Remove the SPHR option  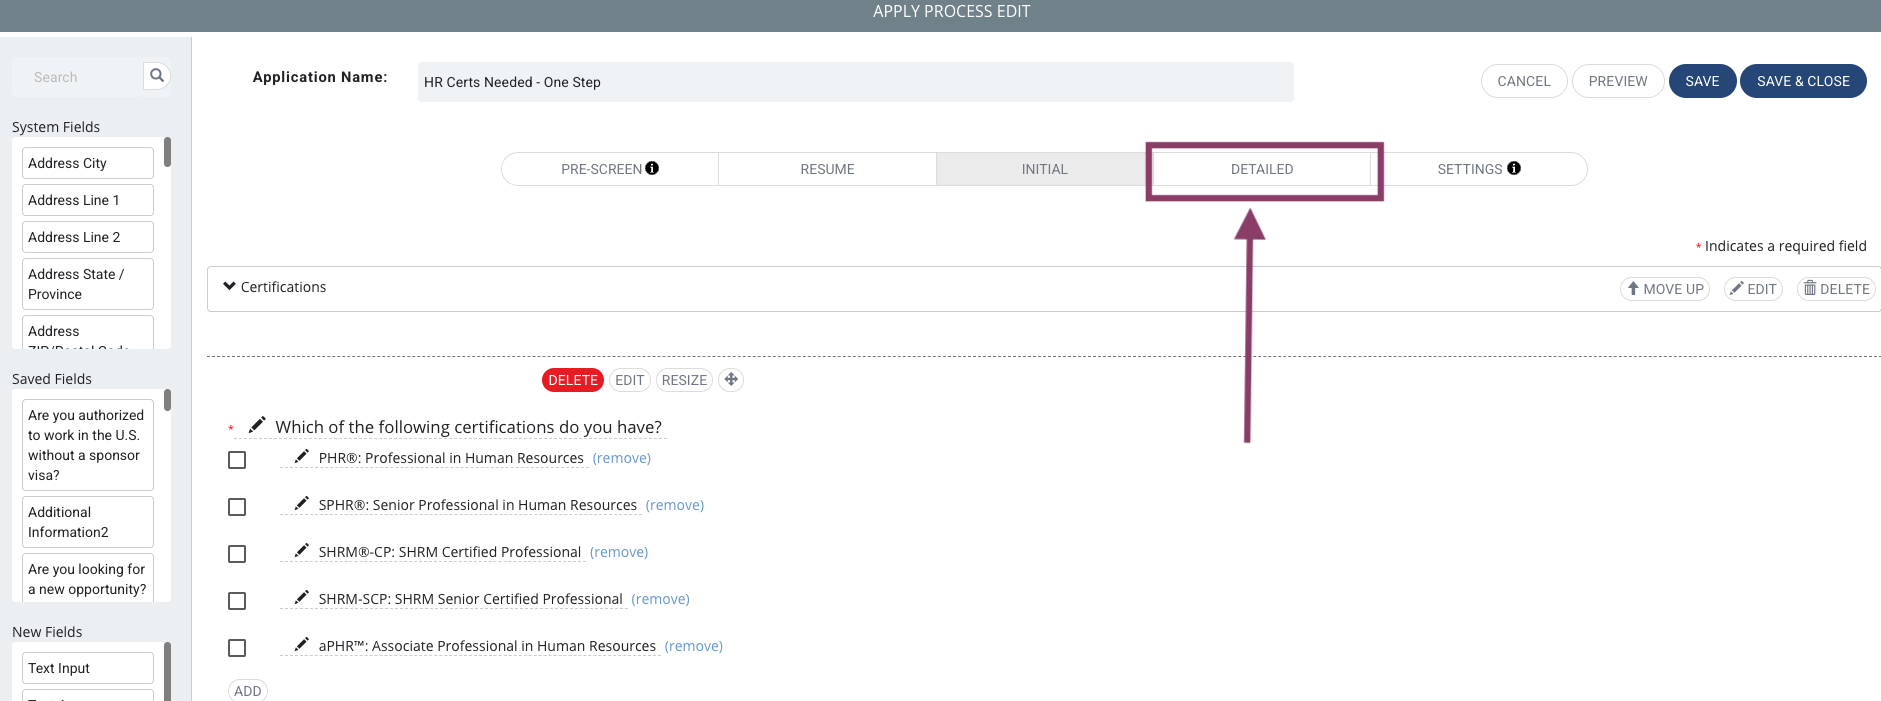[x=675, y=505]
